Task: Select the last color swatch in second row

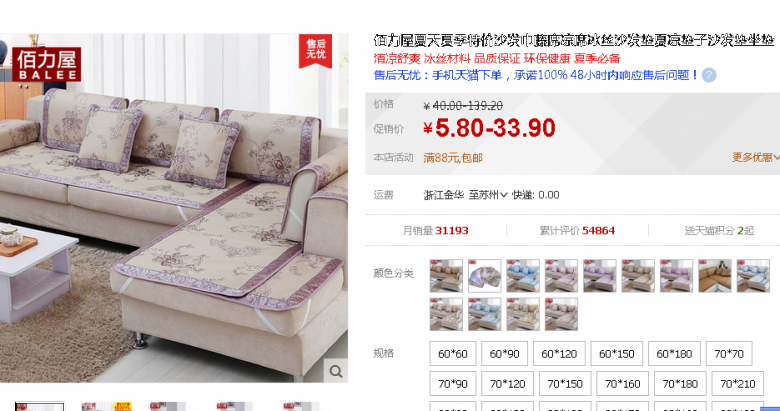Action: (x=561, y=314)
